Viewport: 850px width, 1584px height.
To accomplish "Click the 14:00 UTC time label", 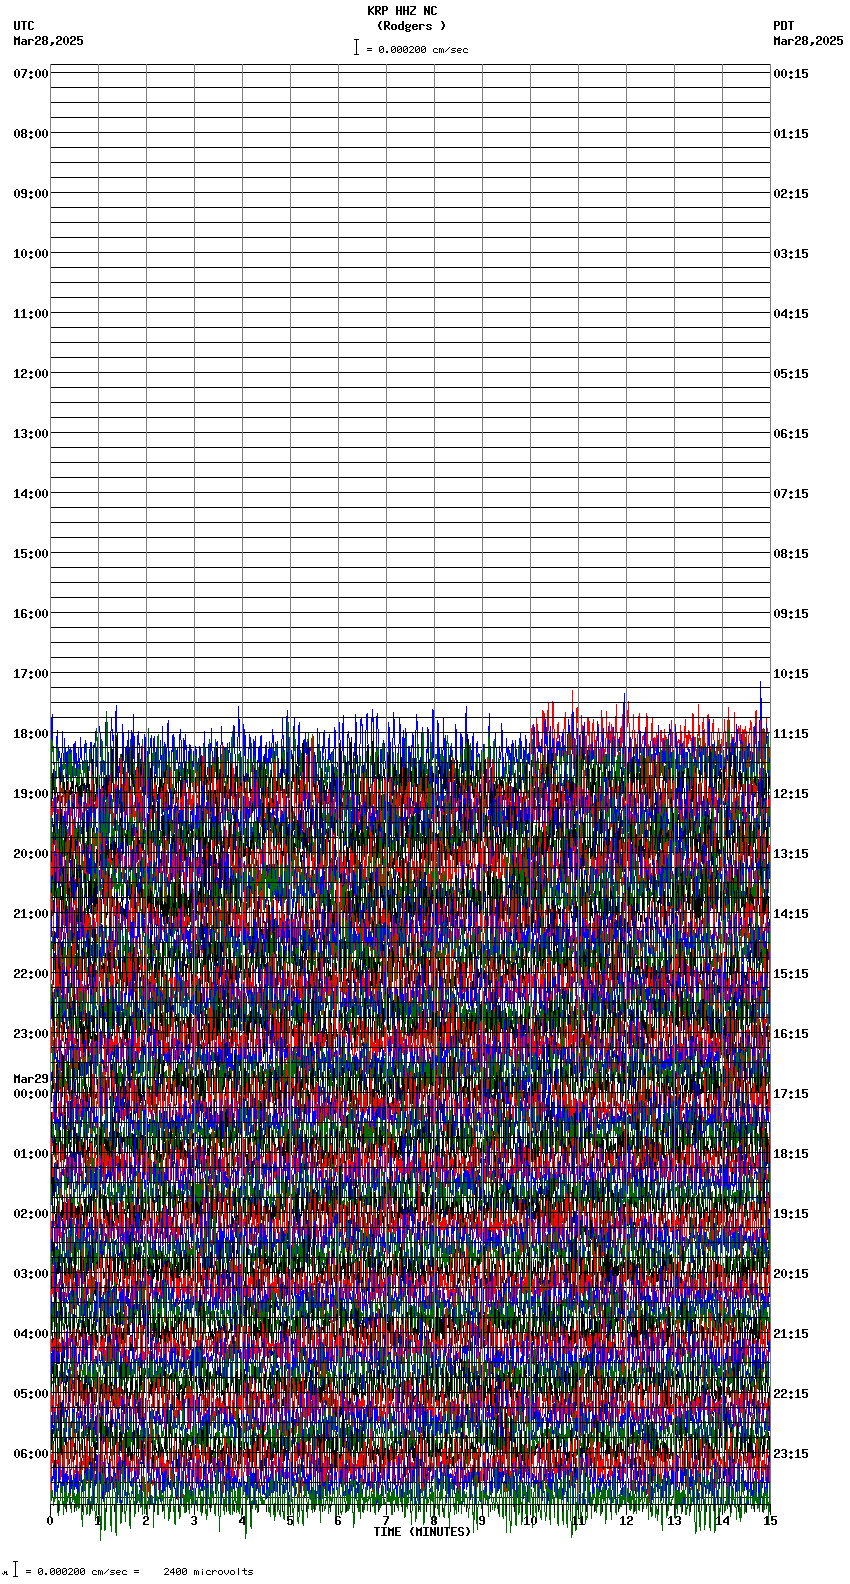I will pyautogui.click(x=31, y=494).
